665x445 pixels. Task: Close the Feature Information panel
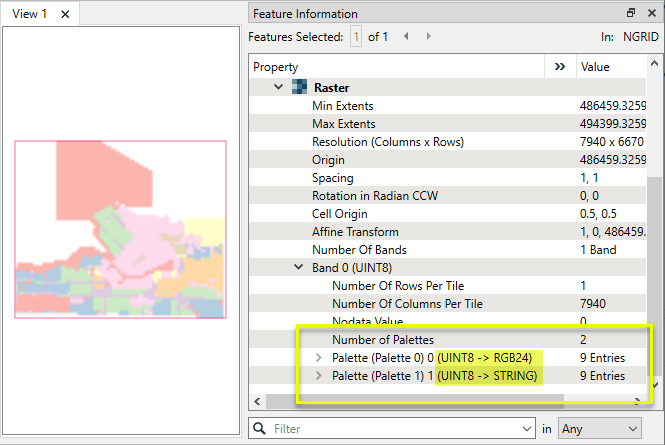tap(651, 13)
